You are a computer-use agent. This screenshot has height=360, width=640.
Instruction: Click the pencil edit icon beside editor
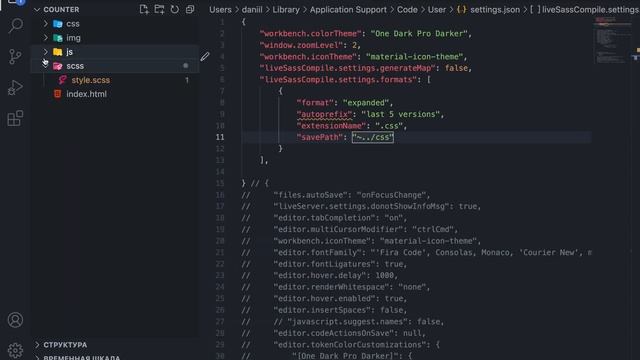coord(205,57)
